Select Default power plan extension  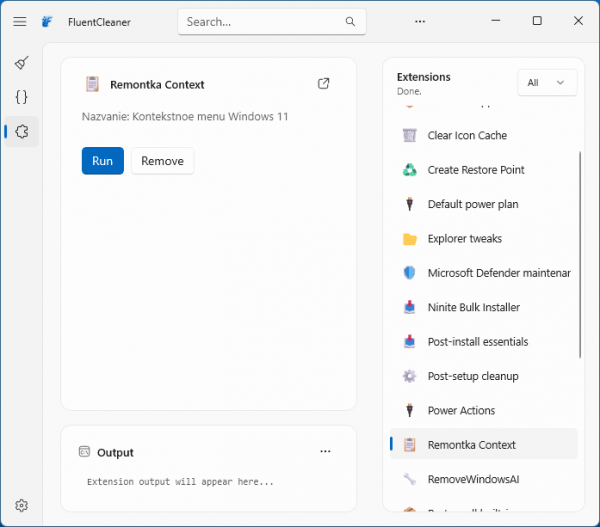(484, 204)
